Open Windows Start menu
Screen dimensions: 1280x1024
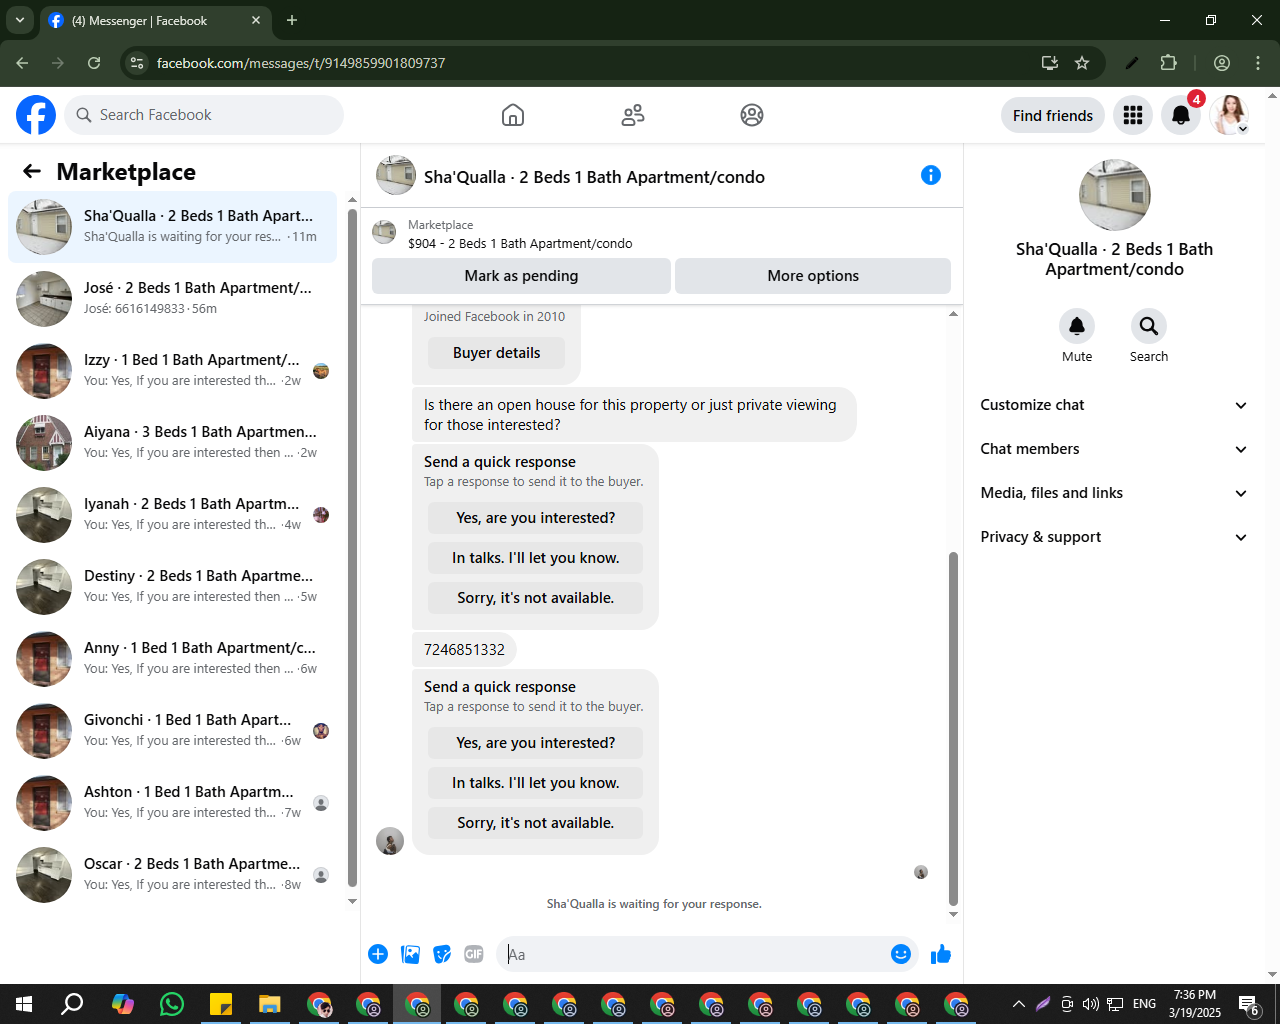click(x=24, y=1004)
